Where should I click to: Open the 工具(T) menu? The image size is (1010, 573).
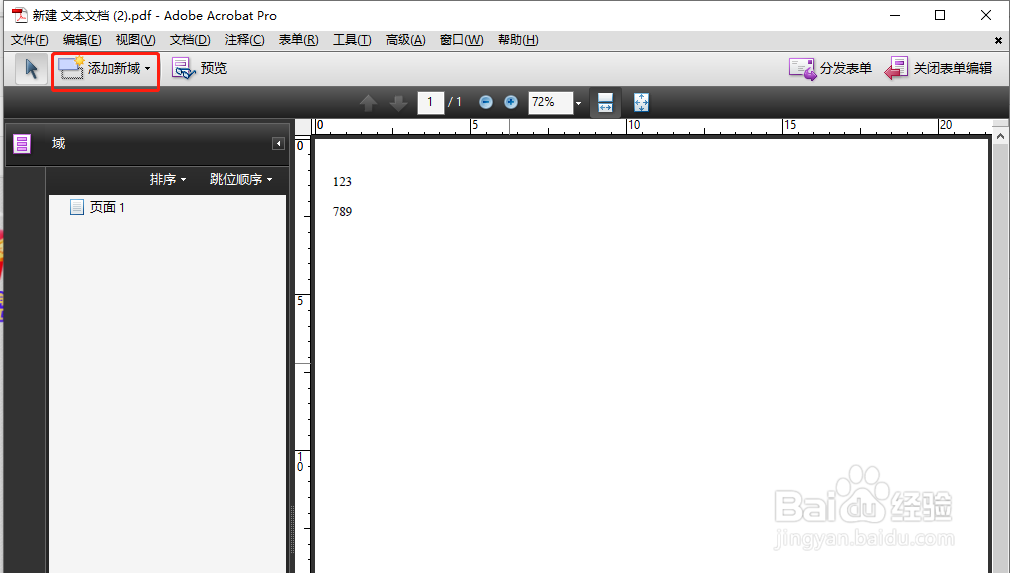pos(352,40)
